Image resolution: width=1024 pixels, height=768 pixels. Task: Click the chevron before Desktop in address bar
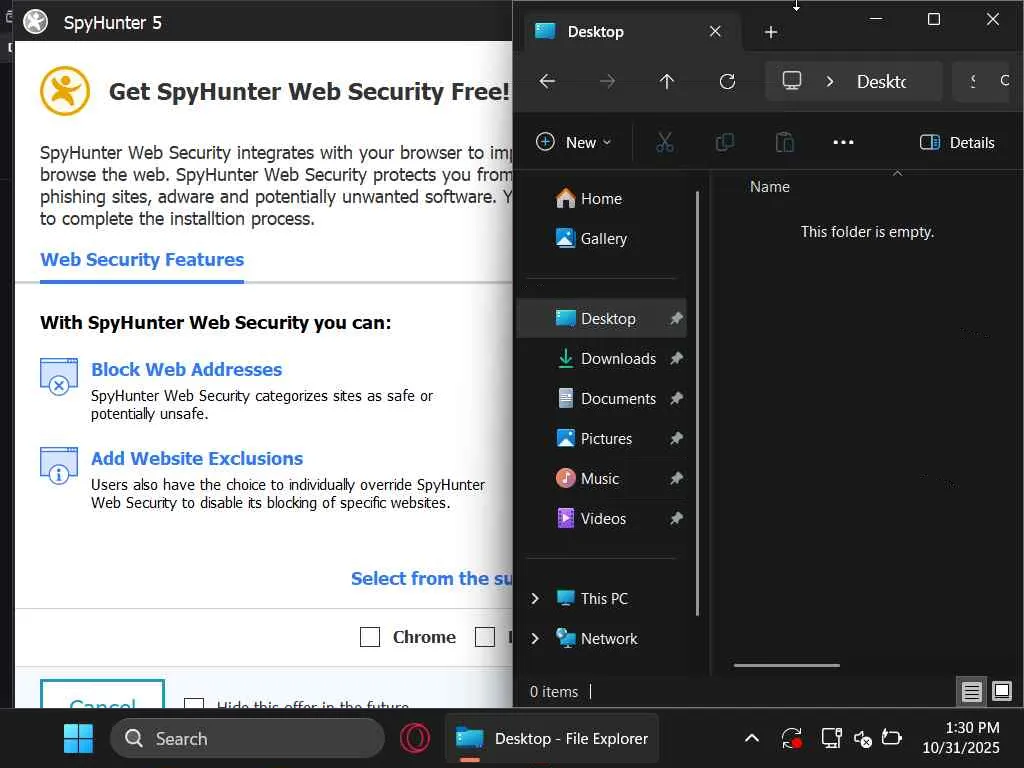pos(829,82)
